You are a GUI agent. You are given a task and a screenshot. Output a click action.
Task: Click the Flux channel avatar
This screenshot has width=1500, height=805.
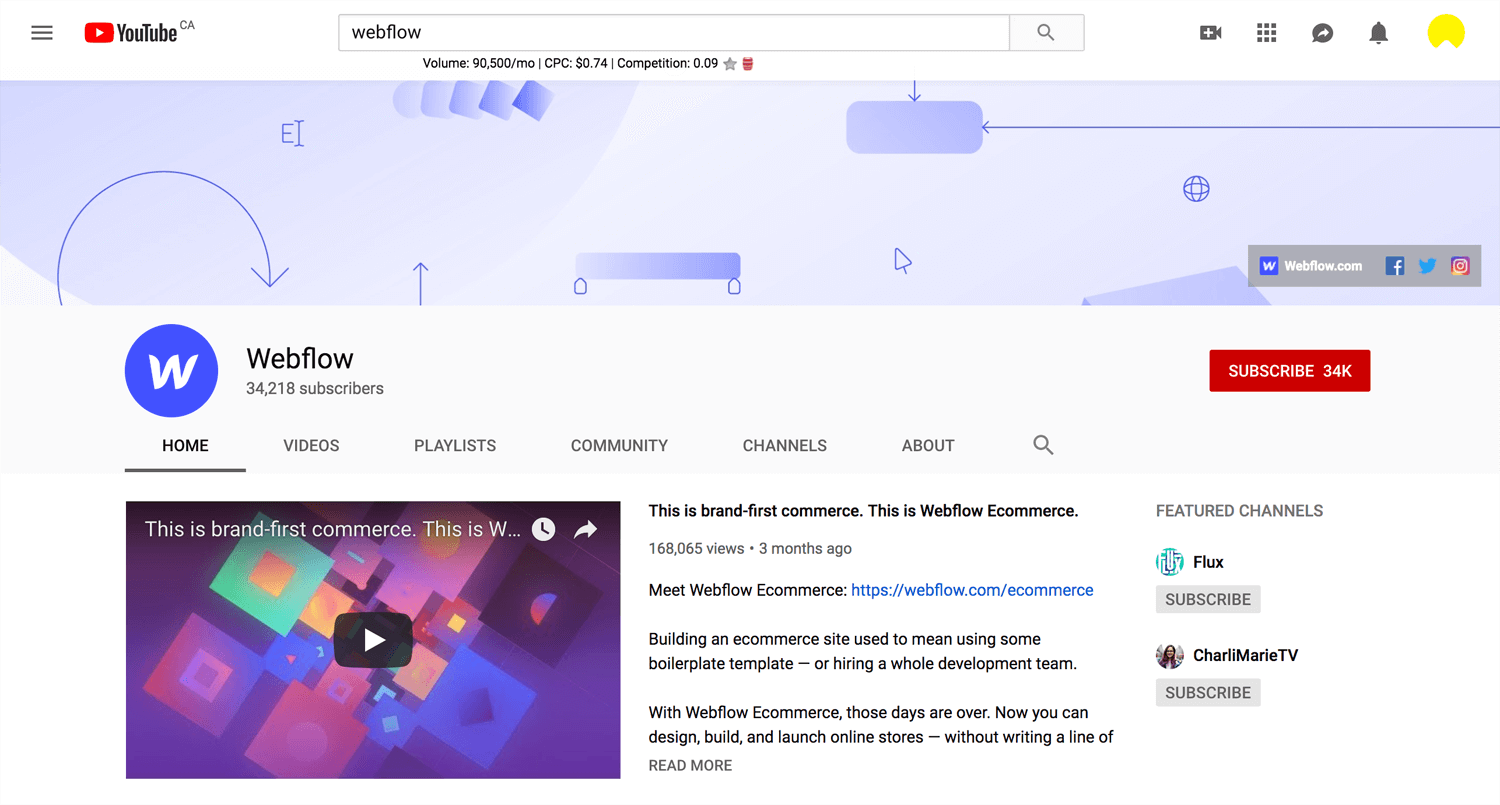1170,562
